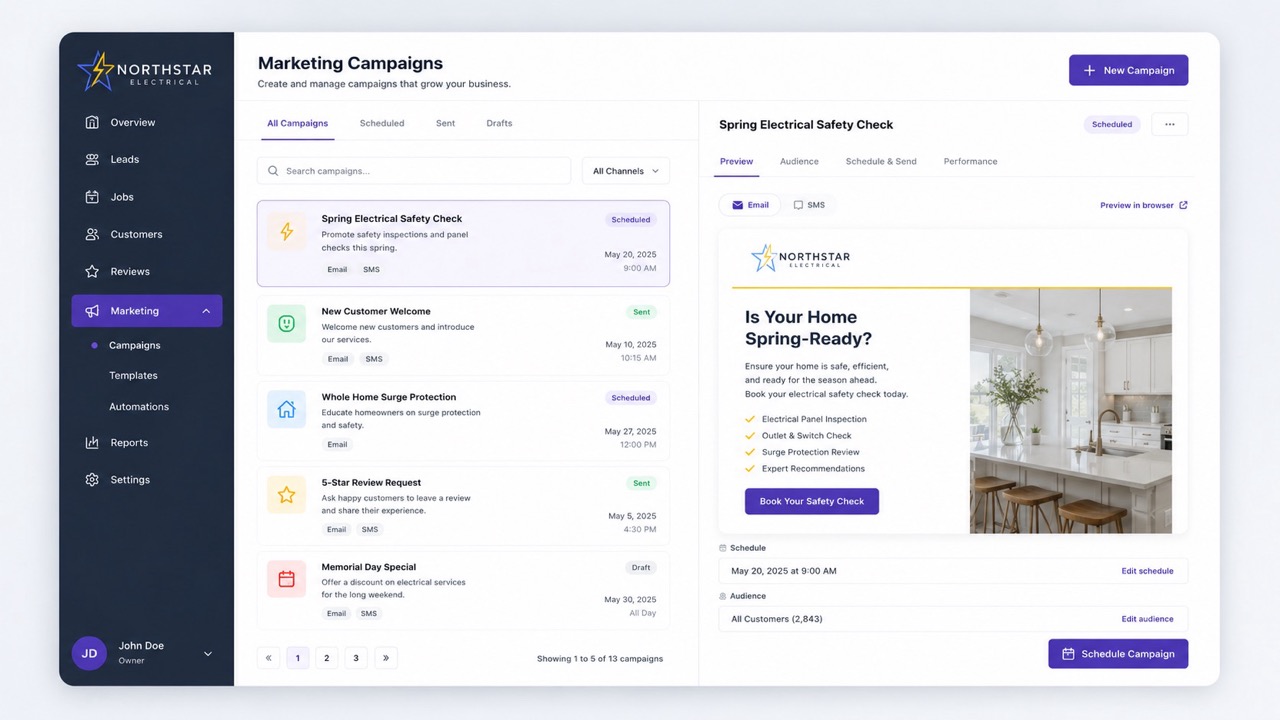This screenshot has width=1280, height=720.
Task: Click the outlet icon of New Customer Welcome
Action: [x=286, y=324]
